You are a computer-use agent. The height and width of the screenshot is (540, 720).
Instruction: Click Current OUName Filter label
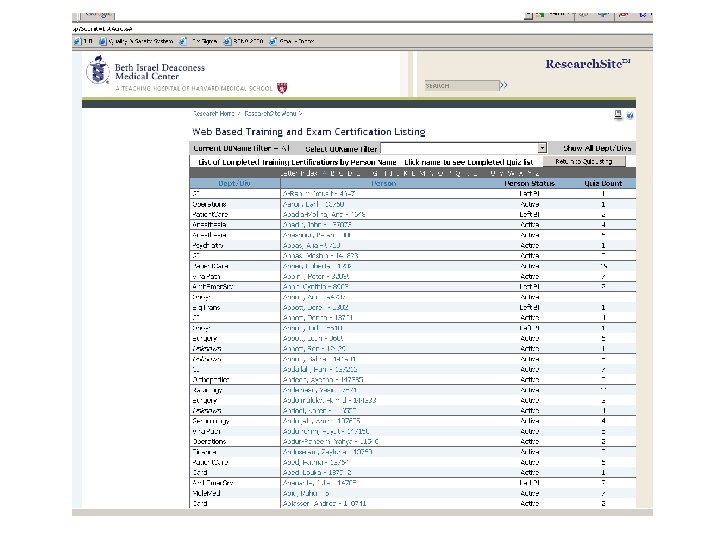tap(242, 148)
